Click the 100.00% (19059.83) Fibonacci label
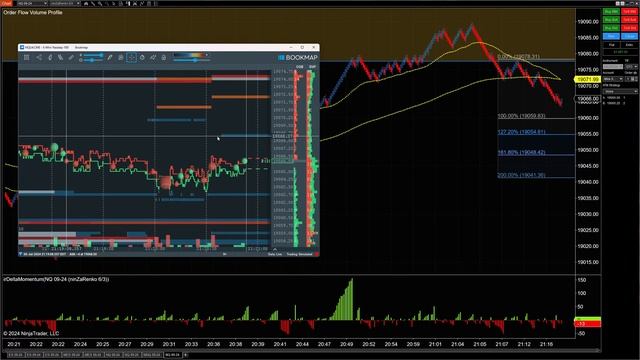640x360 pixels. pos(521,116)
